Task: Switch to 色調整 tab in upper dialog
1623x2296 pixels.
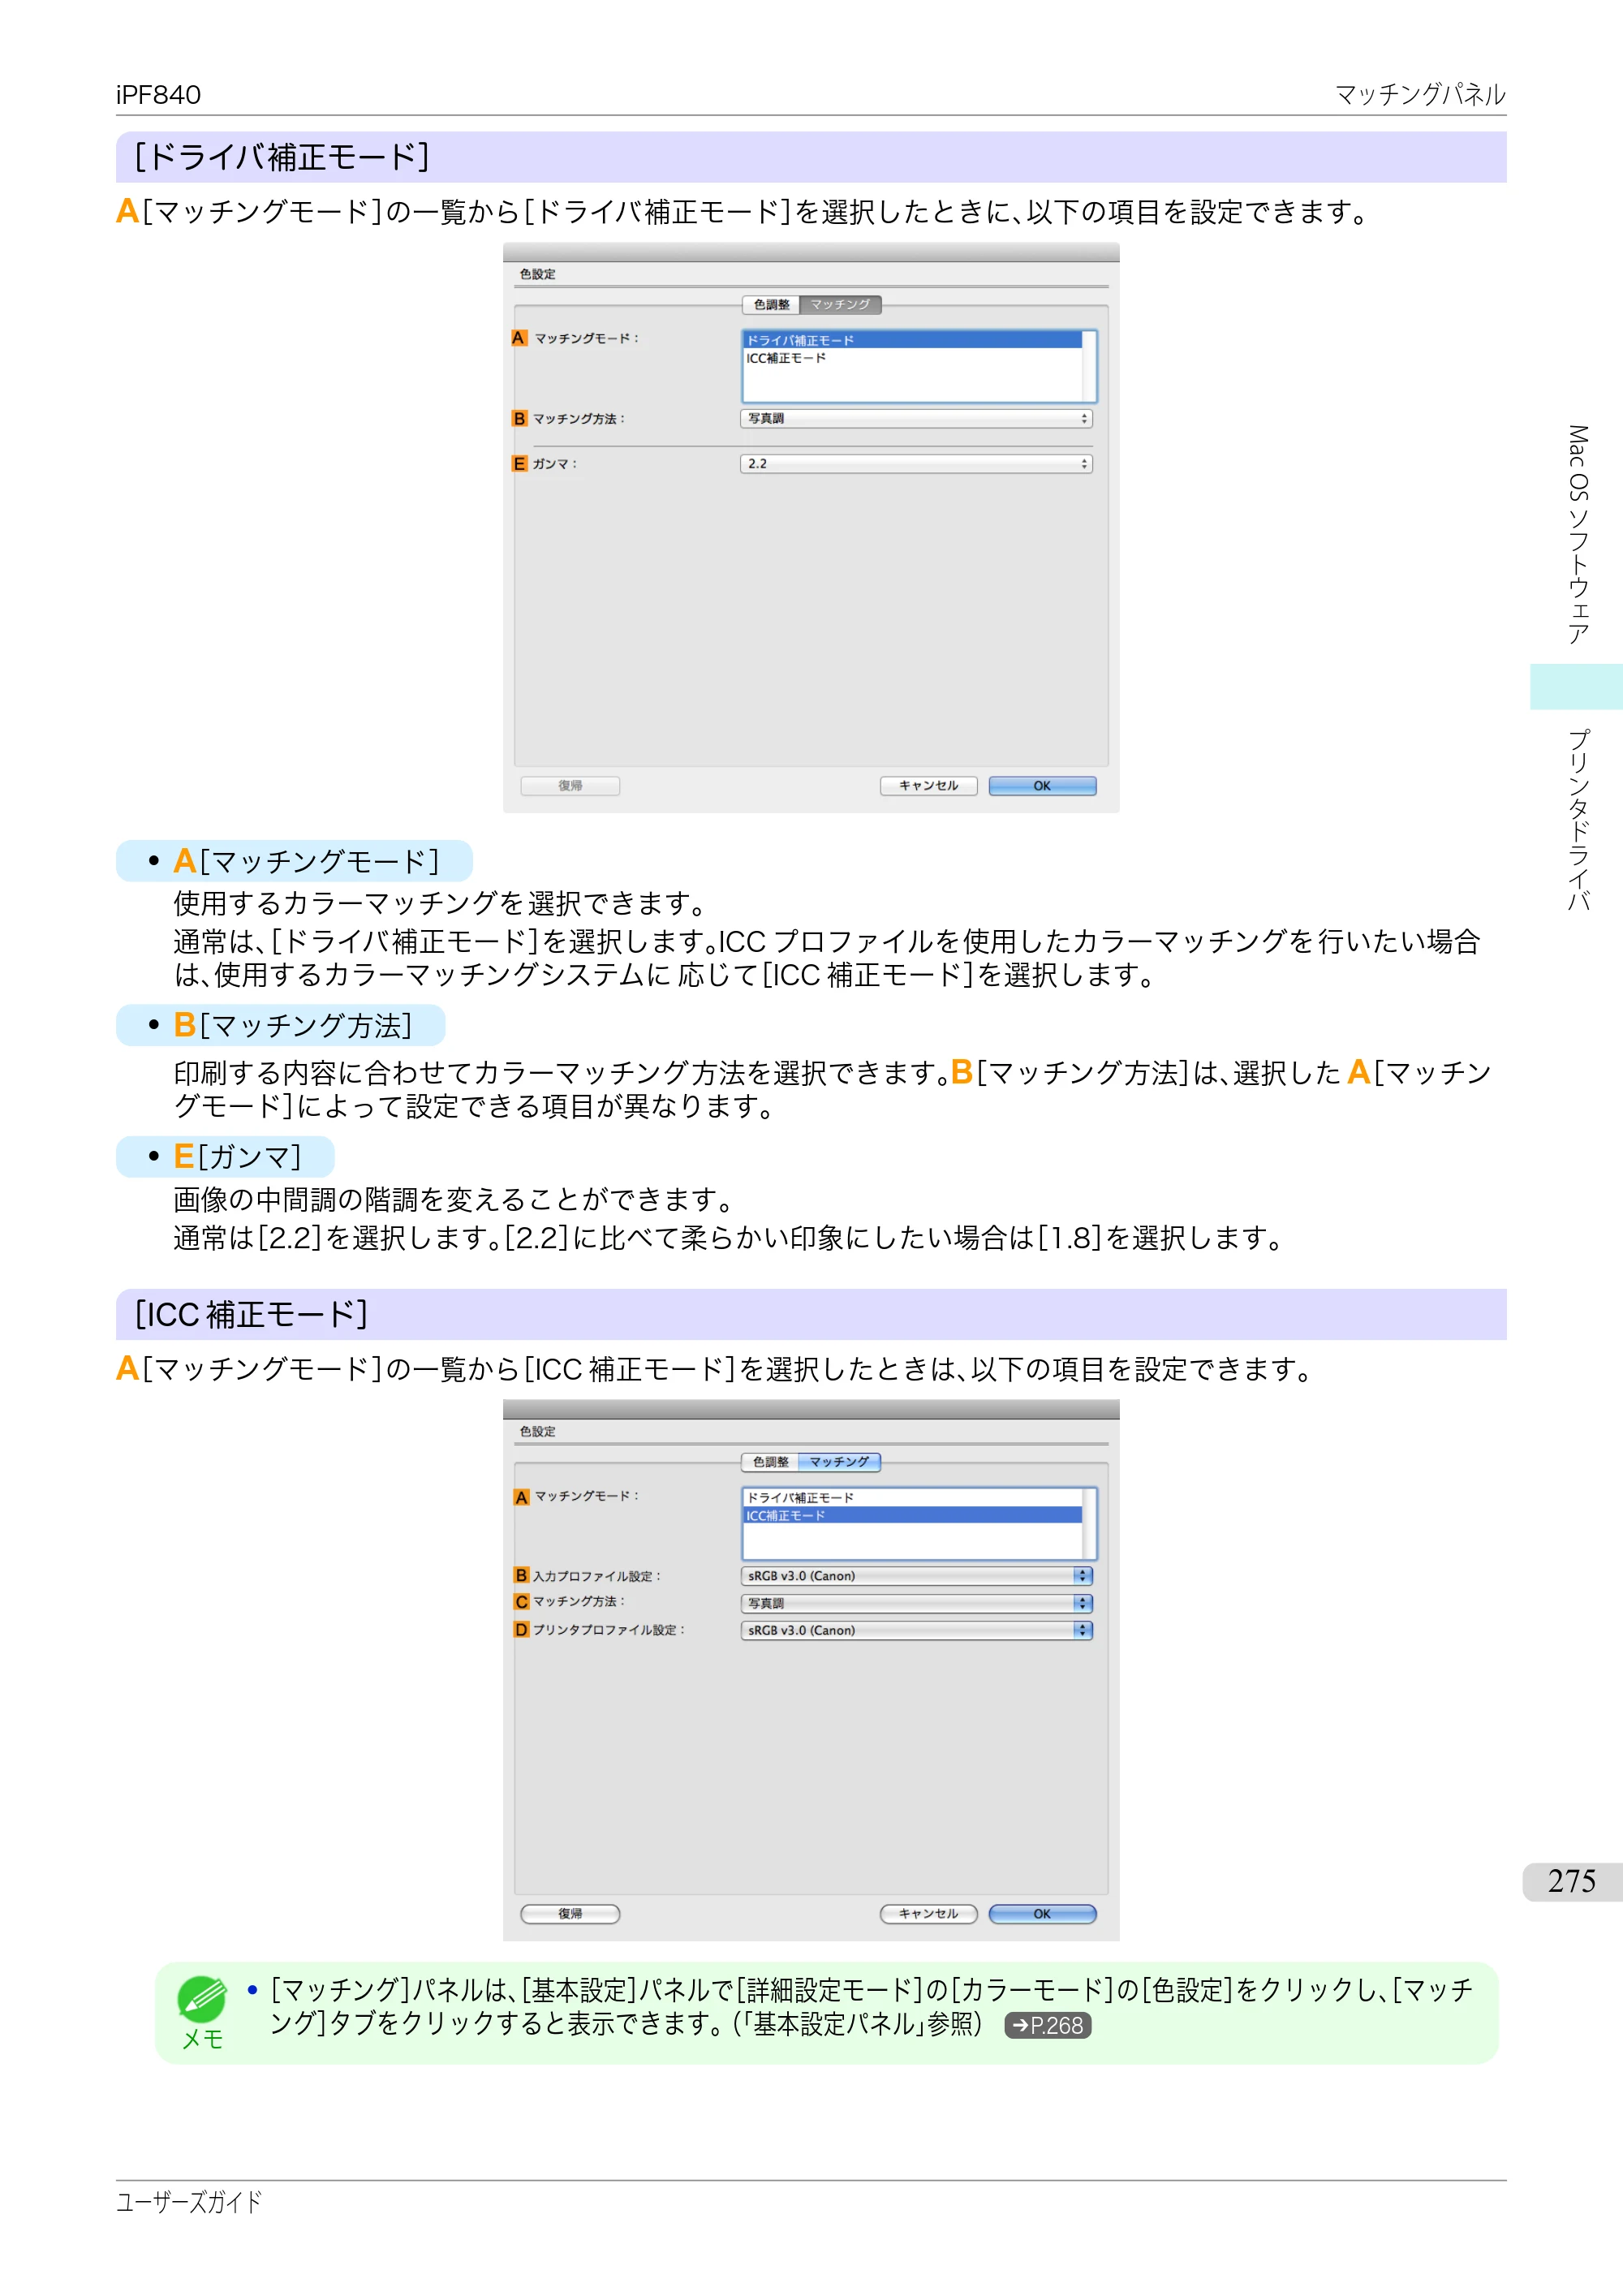Action: pyautogui.click(x=771, y=305)
